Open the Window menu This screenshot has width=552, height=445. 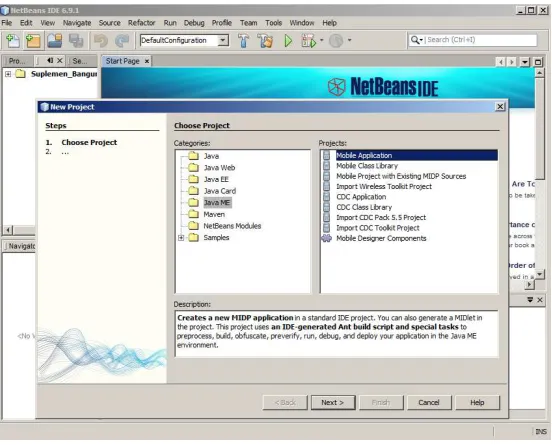[302, 23]
